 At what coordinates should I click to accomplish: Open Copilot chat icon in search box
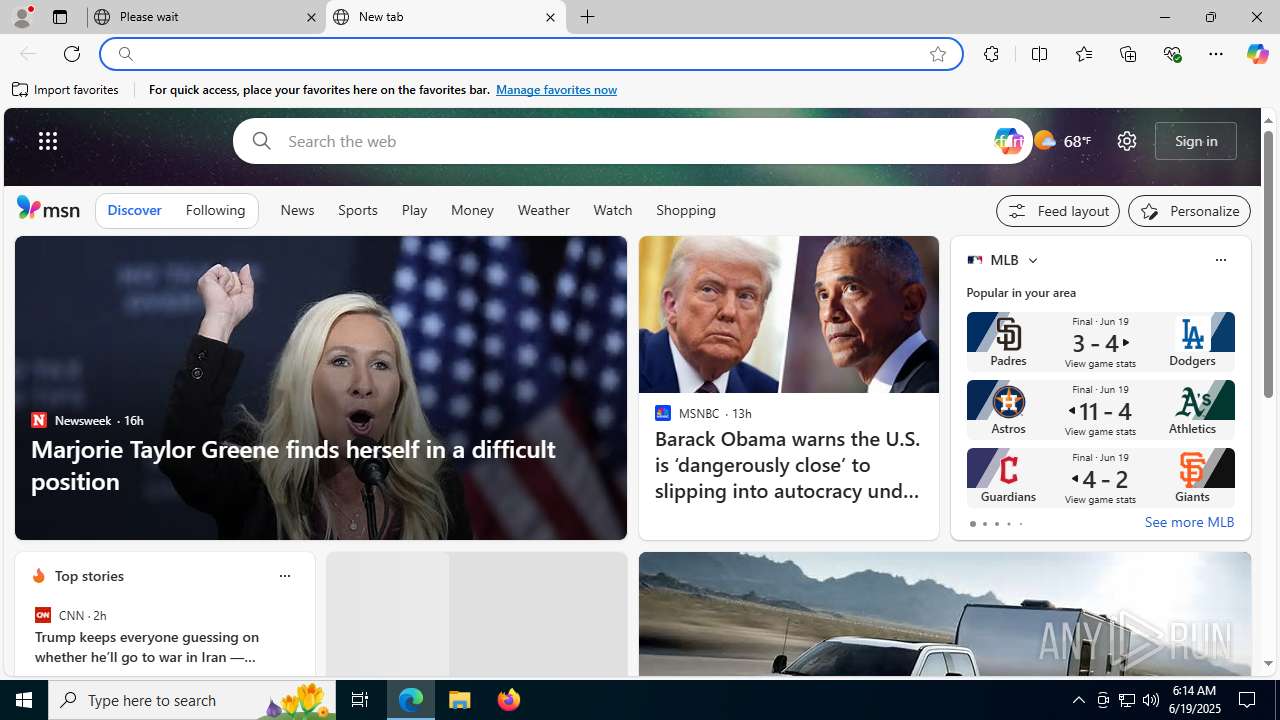pos(1008,141)
